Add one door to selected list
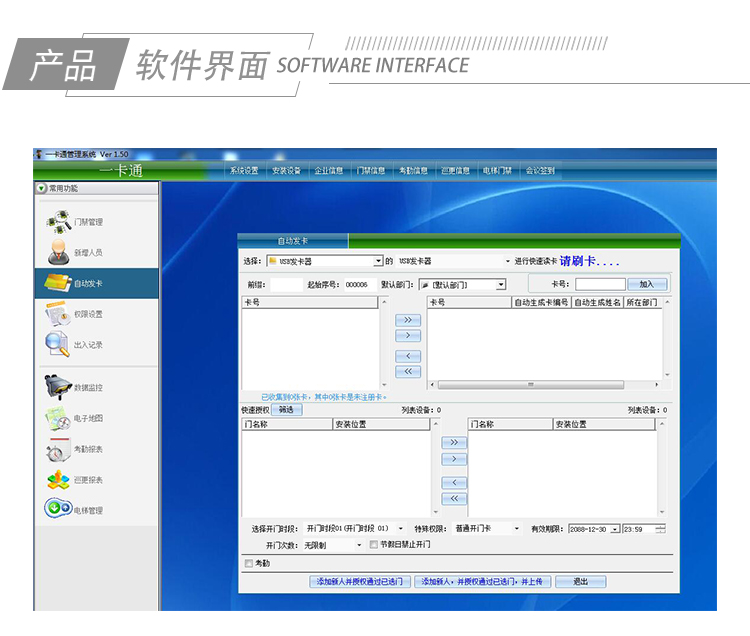 tap(454, 460)
